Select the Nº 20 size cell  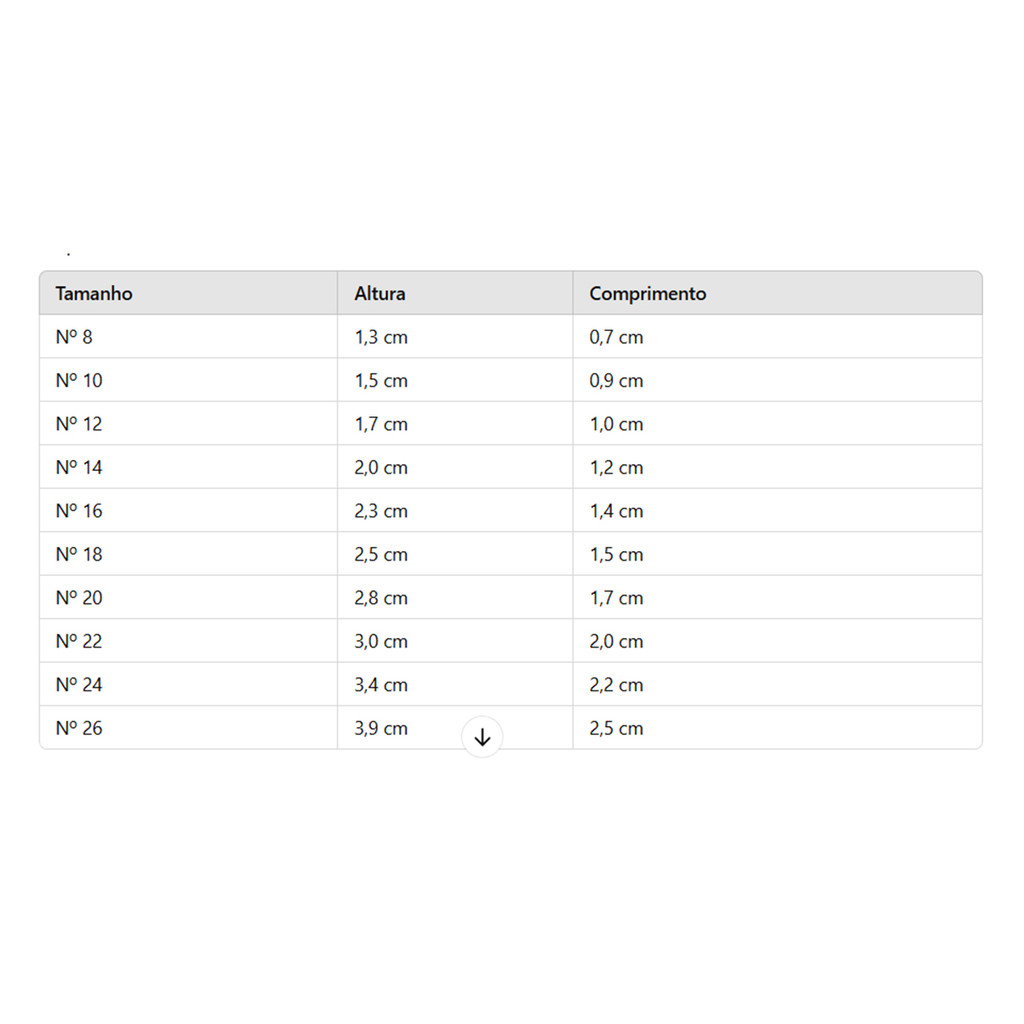tap(79, 598)
